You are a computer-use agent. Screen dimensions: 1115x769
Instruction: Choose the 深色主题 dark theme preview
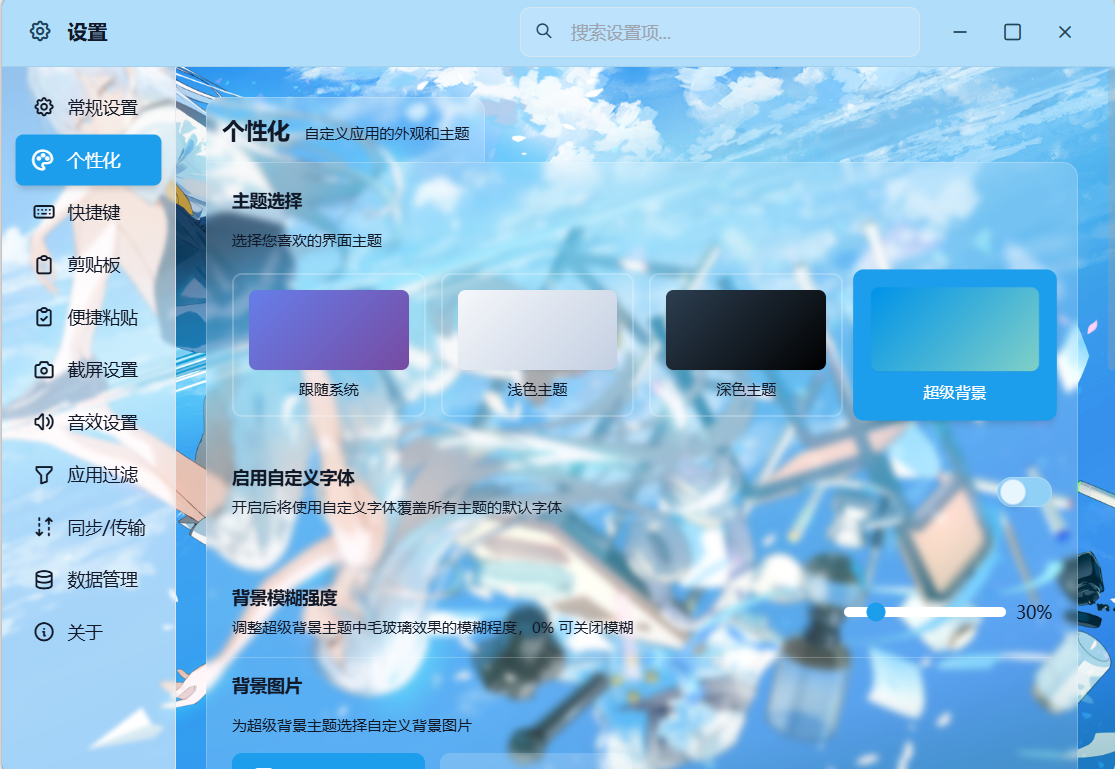click(746, 329)
